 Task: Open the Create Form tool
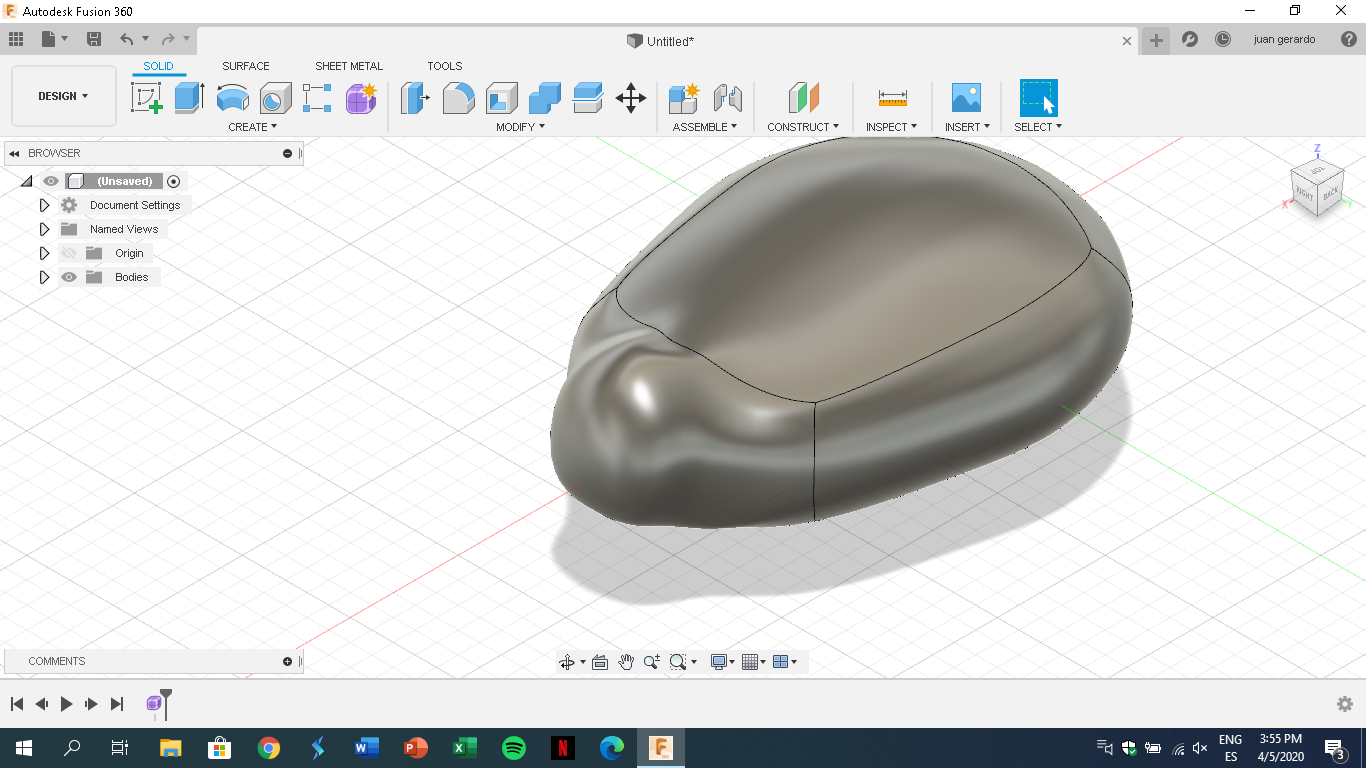coord(360,97)
